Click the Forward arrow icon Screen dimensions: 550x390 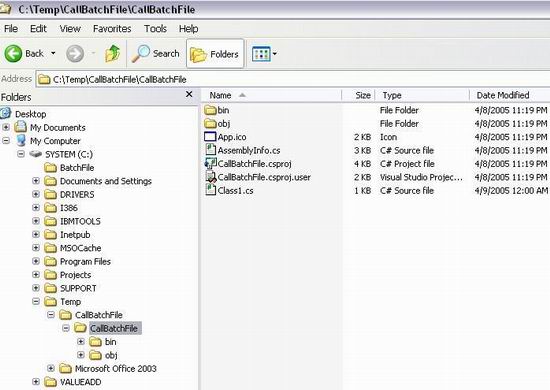[75, 54]
